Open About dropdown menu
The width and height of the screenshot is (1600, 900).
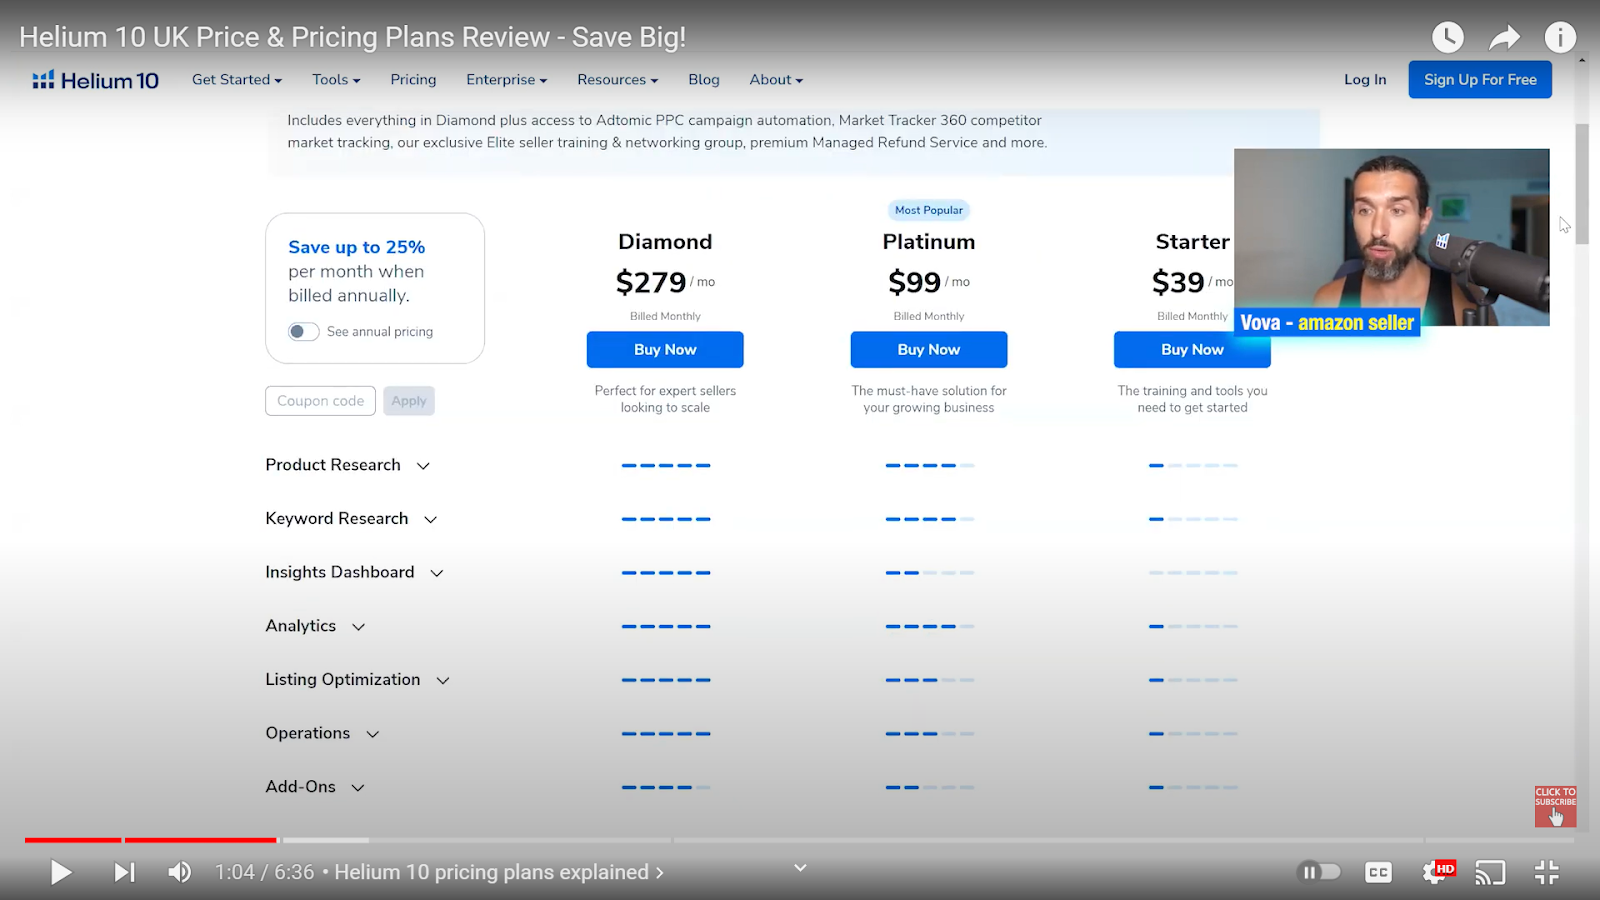click(776, 80)
